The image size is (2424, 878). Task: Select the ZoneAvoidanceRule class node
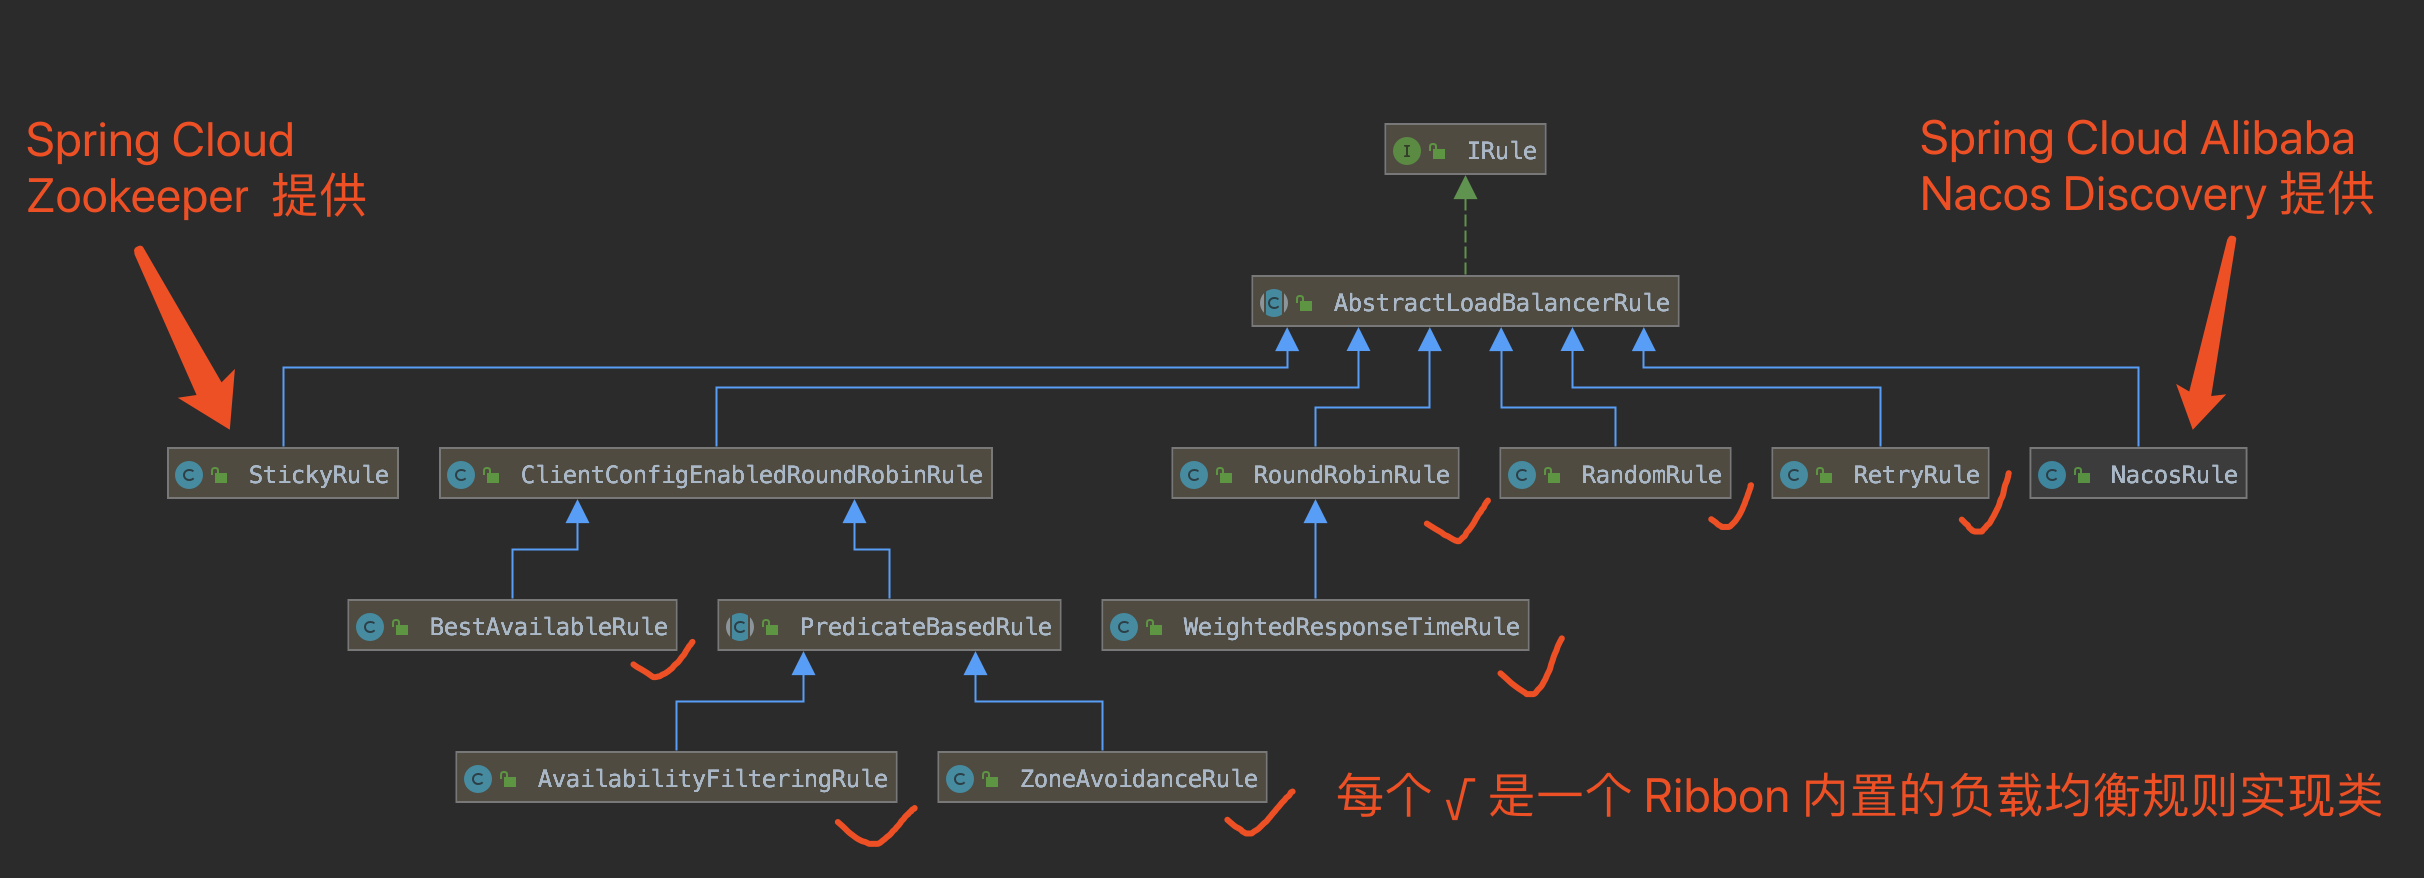click(1102, 777)
